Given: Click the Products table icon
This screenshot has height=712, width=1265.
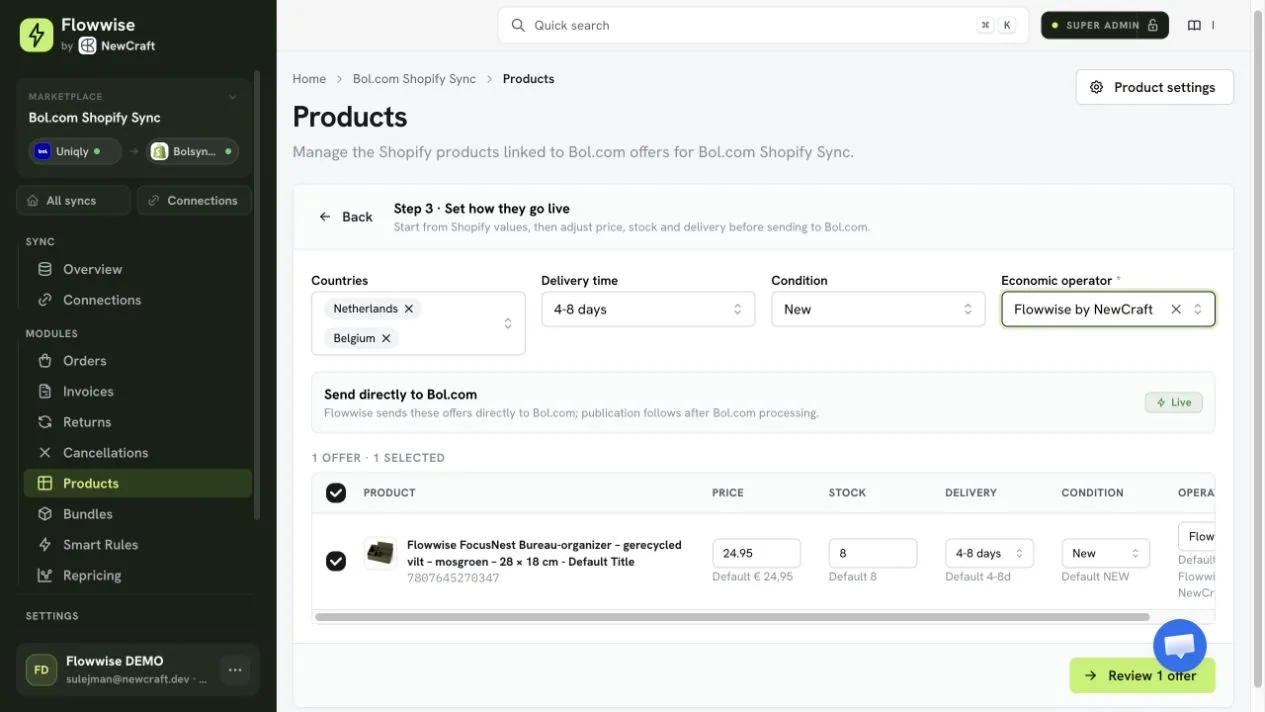Looking at the screenshot, I should point(45,483).
